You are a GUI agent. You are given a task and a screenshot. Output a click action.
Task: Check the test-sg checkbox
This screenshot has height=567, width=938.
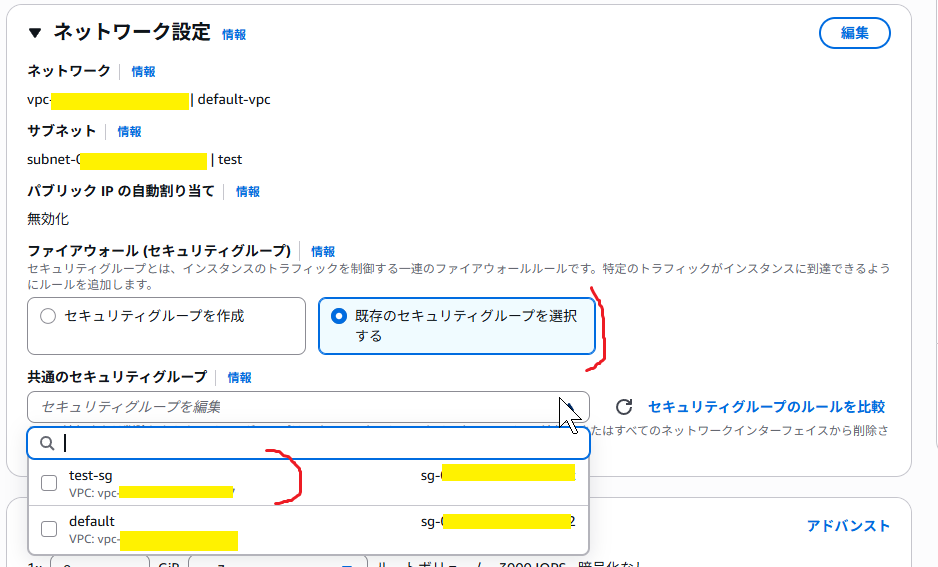coord(49,483)
